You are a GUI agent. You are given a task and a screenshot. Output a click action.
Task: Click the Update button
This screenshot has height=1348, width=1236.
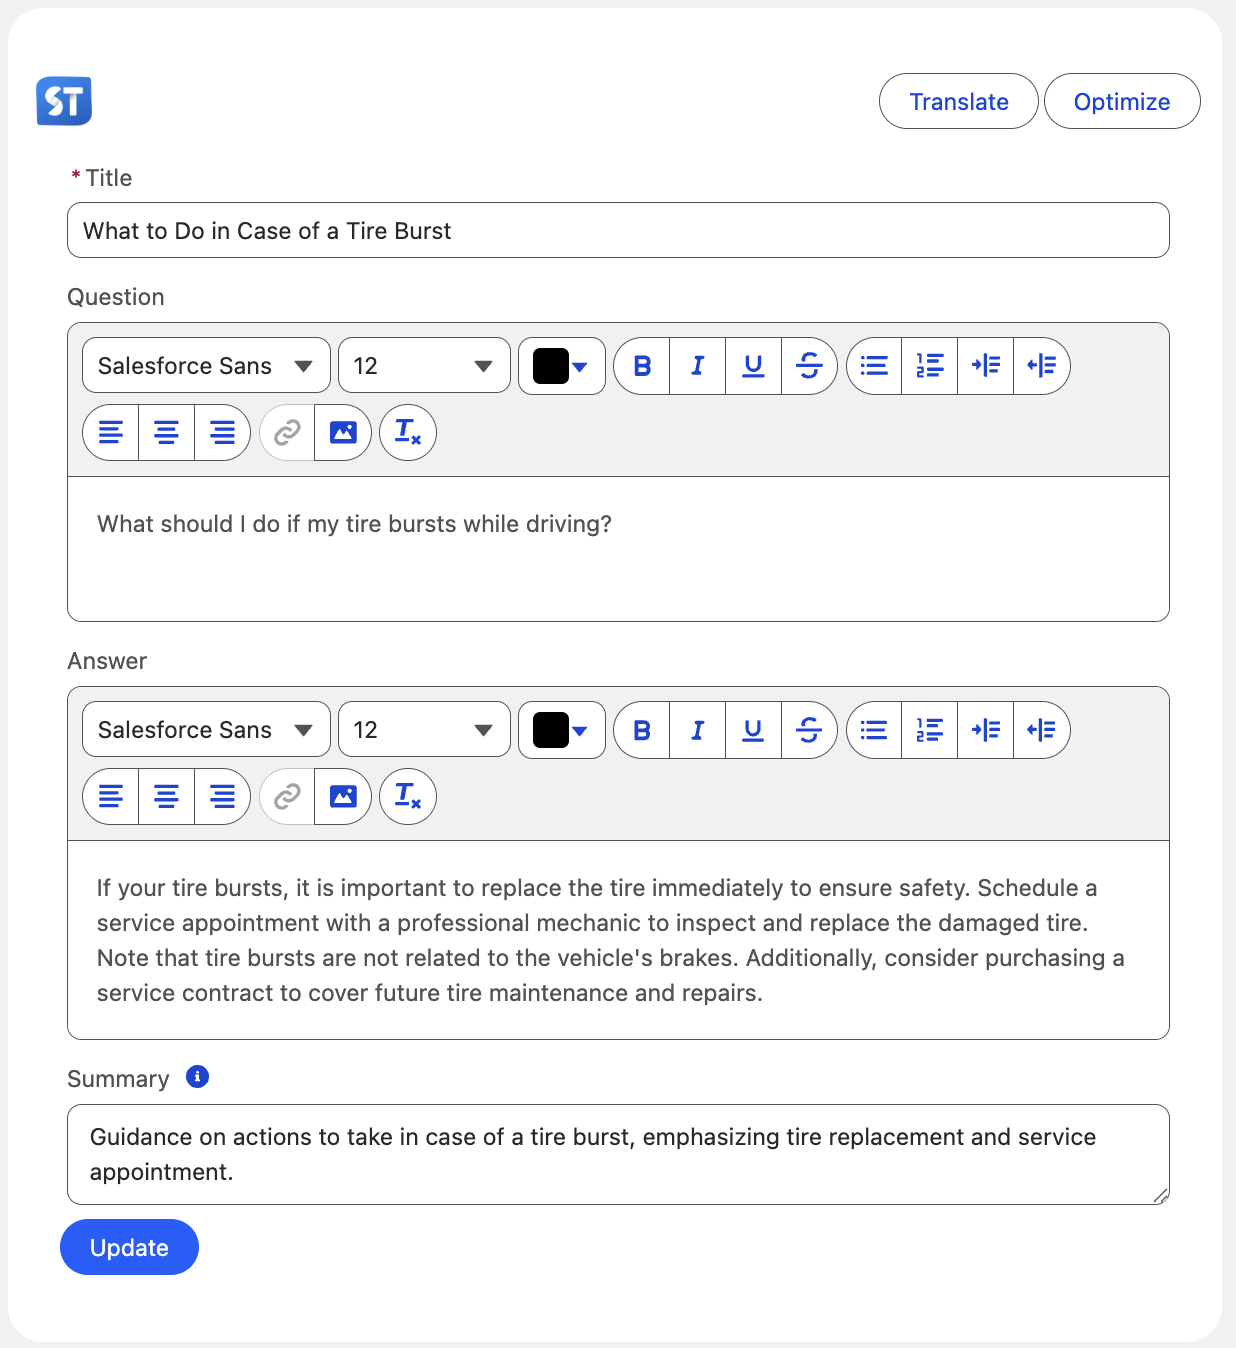pos(129,1247)
